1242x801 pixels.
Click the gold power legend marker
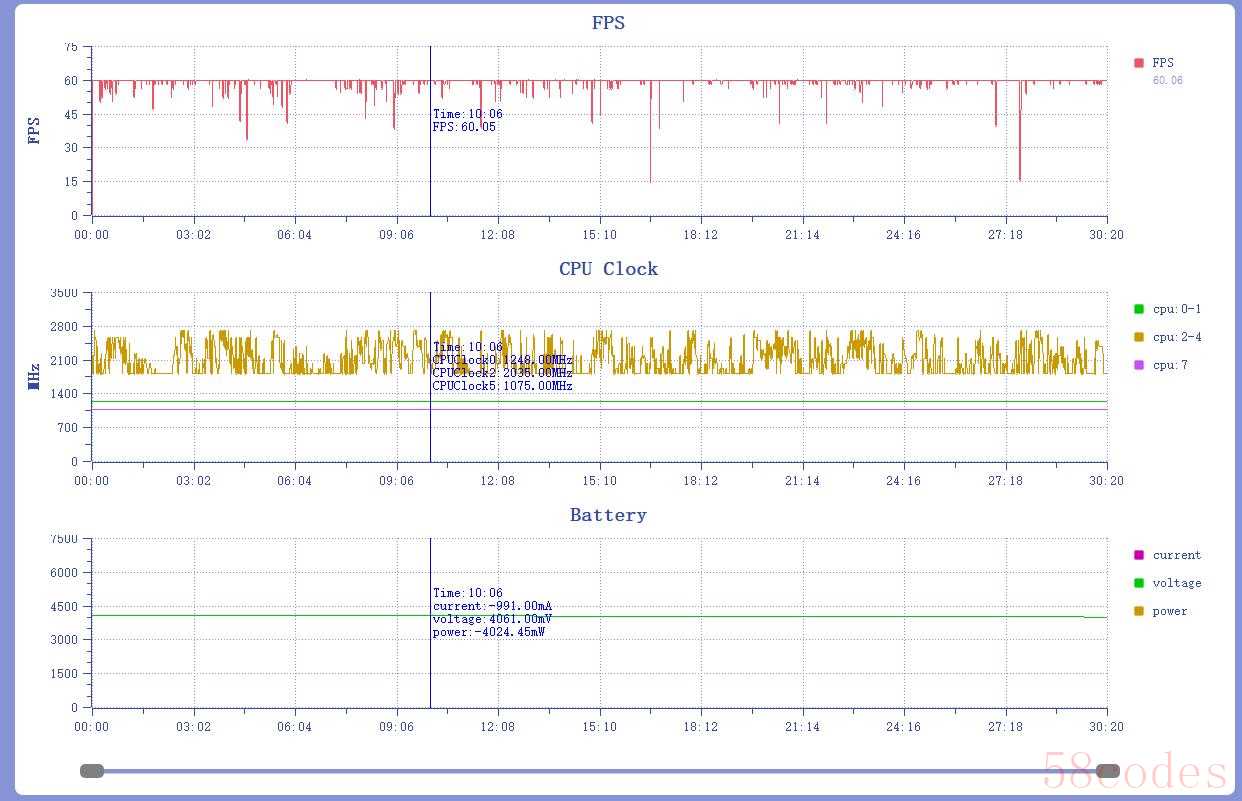[1138, 611]
